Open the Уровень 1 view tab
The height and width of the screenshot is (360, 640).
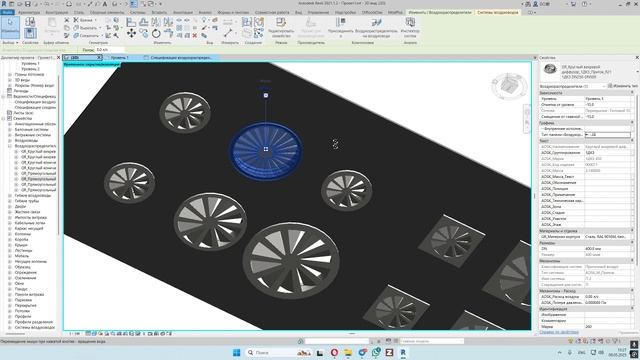click(x=120, y=58)
